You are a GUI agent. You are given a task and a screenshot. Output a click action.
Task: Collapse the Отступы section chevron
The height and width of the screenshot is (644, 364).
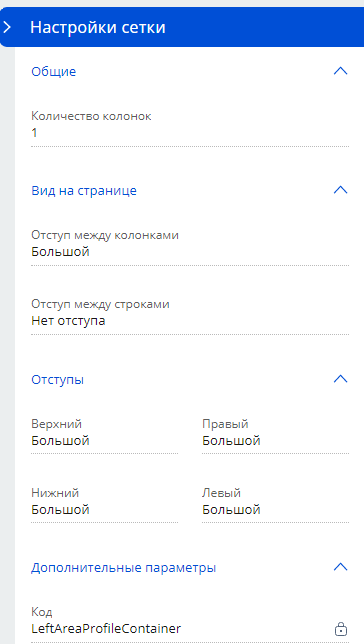(x=341, y=379)
